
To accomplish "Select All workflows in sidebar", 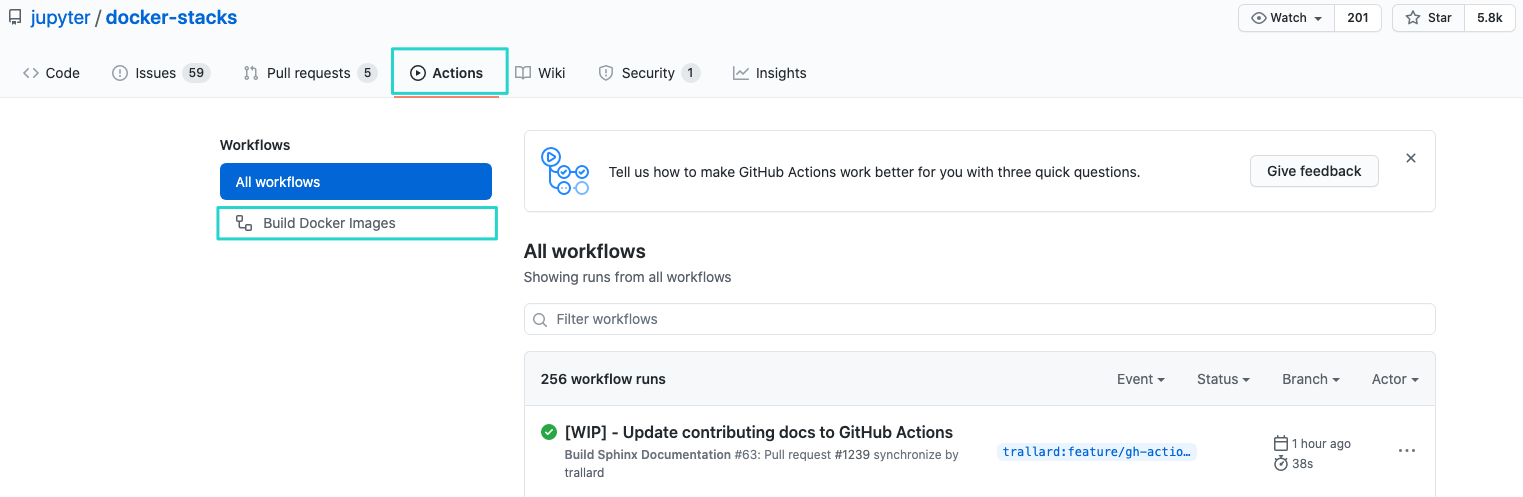I will [x=356, y=182].
